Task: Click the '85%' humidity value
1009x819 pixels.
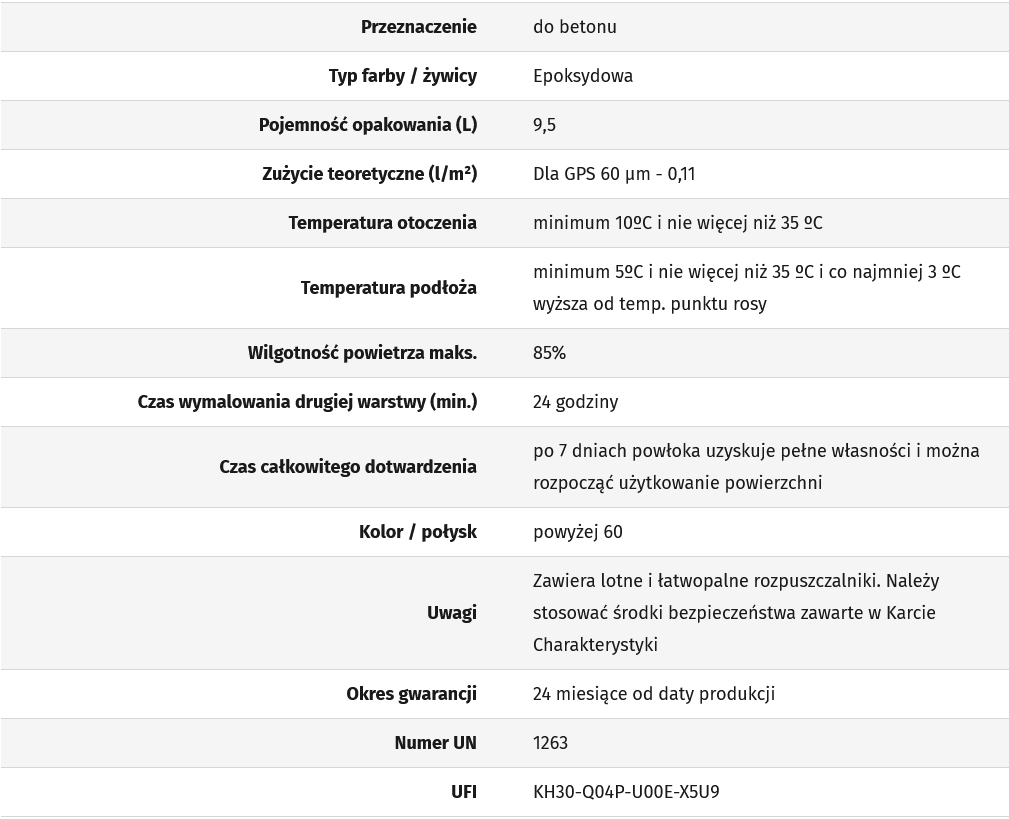Action: [549, 353]
